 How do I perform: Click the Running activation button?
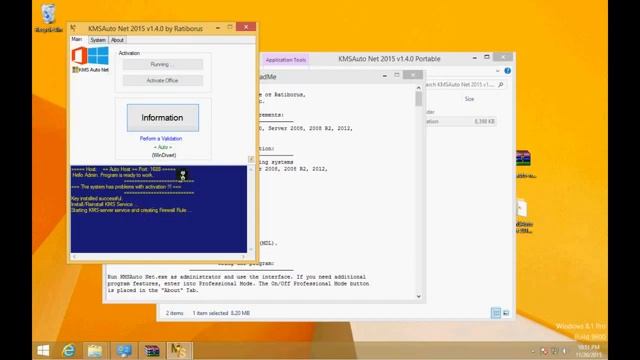tap(162, 64)
